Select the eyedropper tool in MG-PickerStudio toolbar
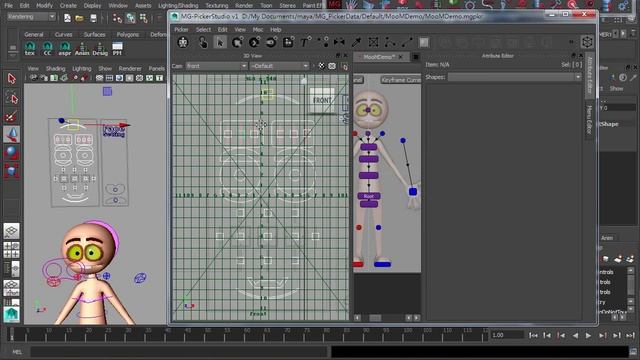This screenshot has height=360, width=640. tap(356, 42)
